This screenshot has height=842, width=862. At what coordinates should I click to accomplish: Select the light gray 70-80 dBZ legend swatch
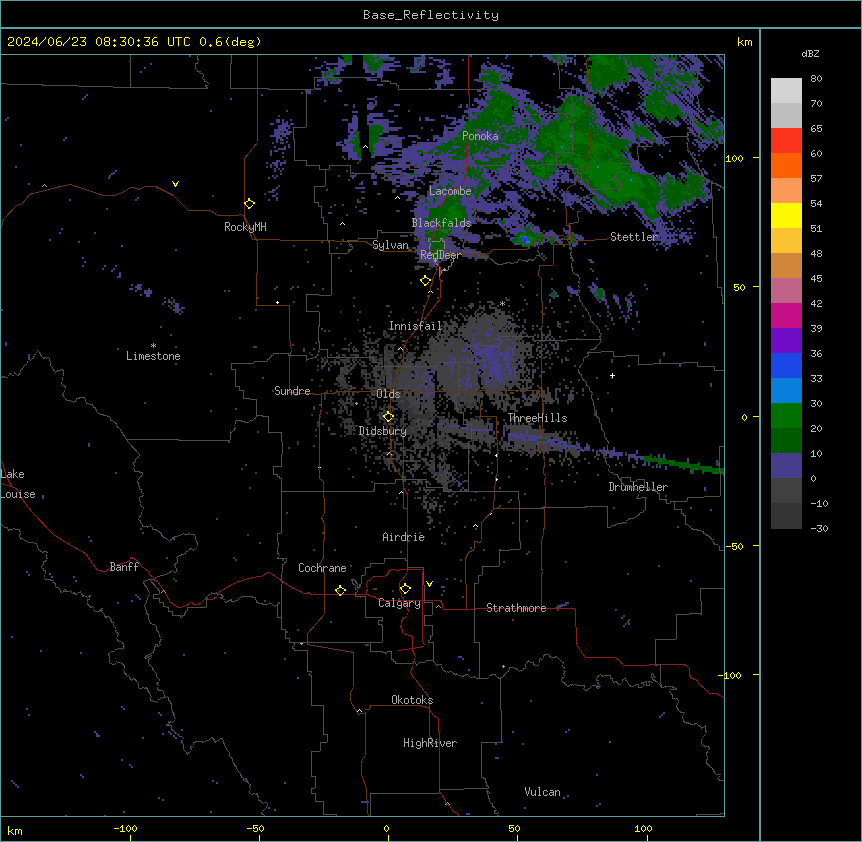(786, 91)
